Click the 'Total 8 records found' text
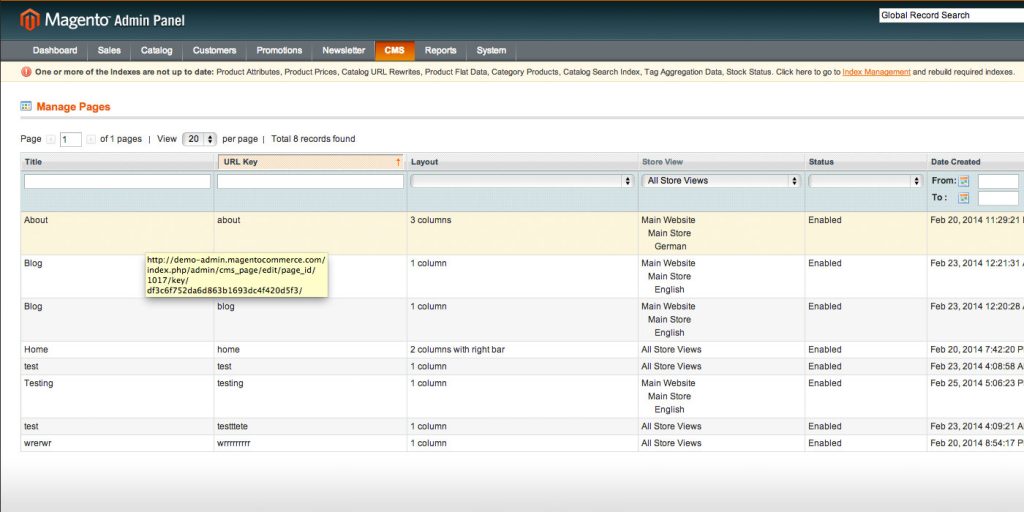The height and width of the screenshot is (512, 1024). tap(313, 139)
